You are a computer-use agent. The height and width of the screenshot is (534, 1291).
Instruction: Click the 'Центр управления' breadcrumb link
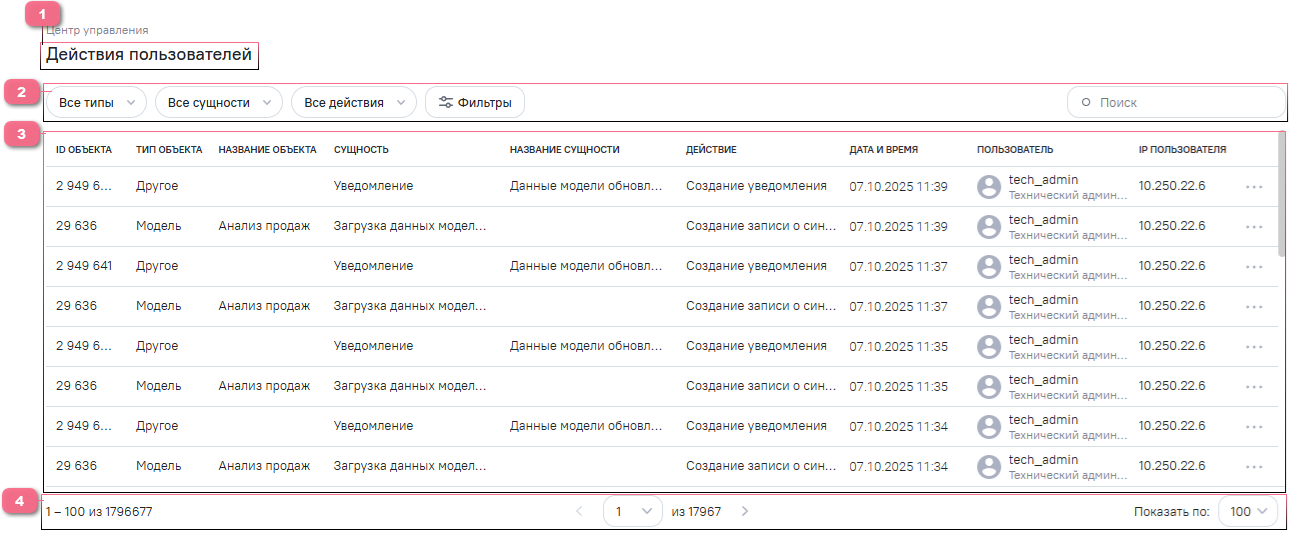click(x=97, y=30)
